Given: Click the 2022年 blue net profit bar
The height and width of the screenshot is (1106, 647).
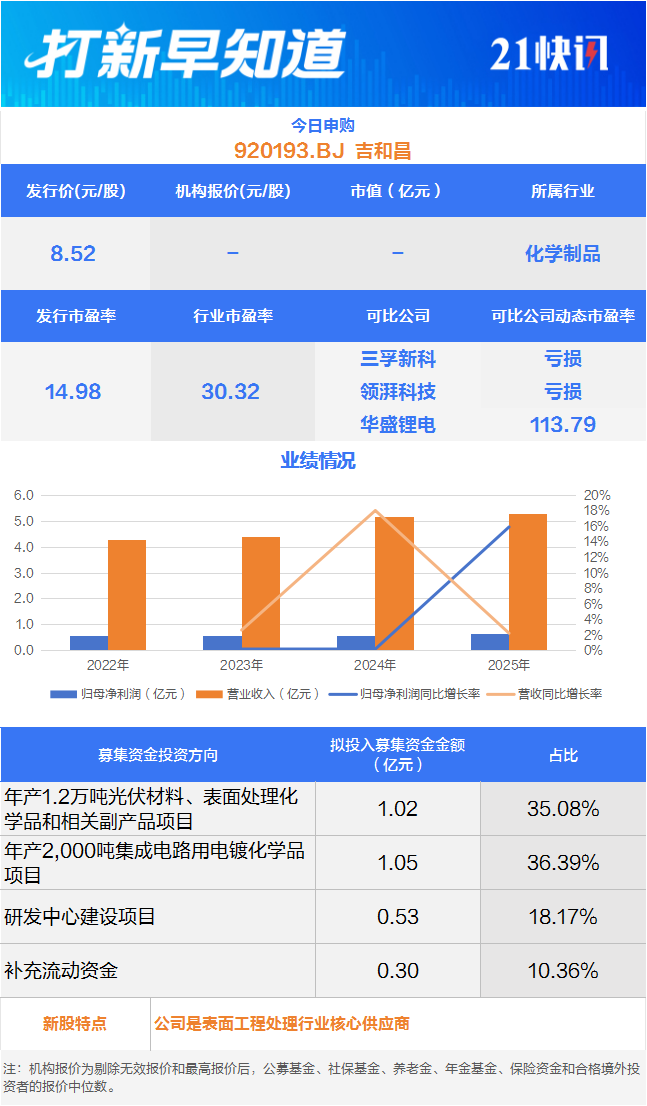Looking at the screenshot, I should click(x=89, y=643).
